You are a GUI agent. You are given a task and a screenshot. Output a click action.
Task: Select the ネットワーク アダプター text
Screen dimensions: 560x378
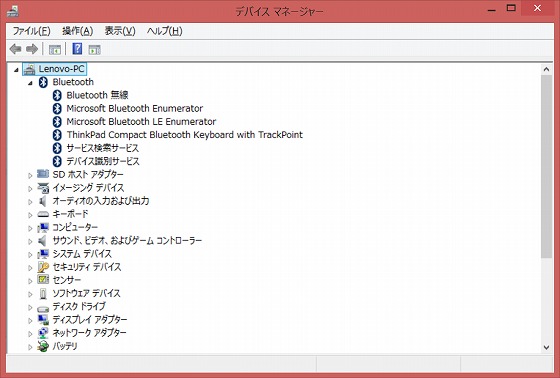tap(89, 333)
